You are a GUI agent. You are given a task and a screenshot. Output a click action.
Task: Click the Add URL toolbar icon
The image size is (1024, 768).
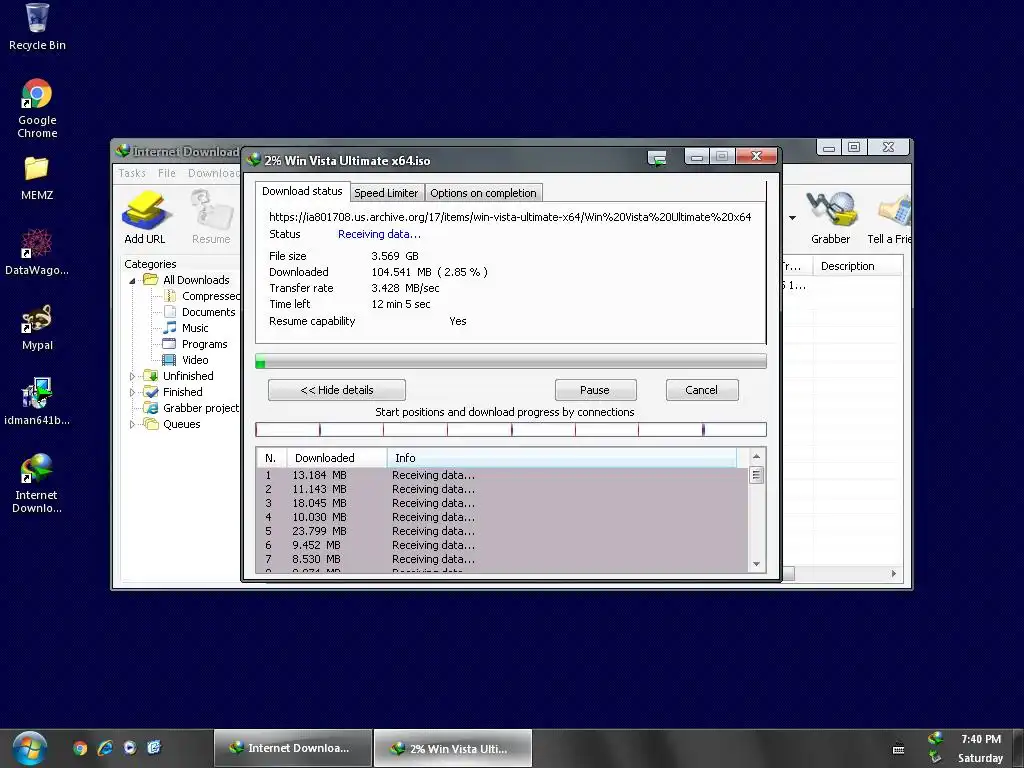pos(145,217)
